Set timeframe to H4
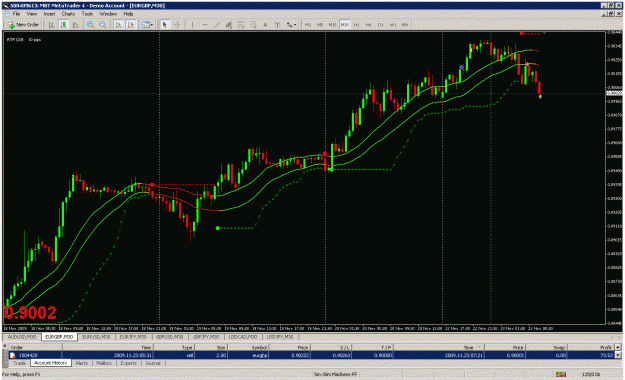The image size is (625, 380). click(x=369, y=25)
